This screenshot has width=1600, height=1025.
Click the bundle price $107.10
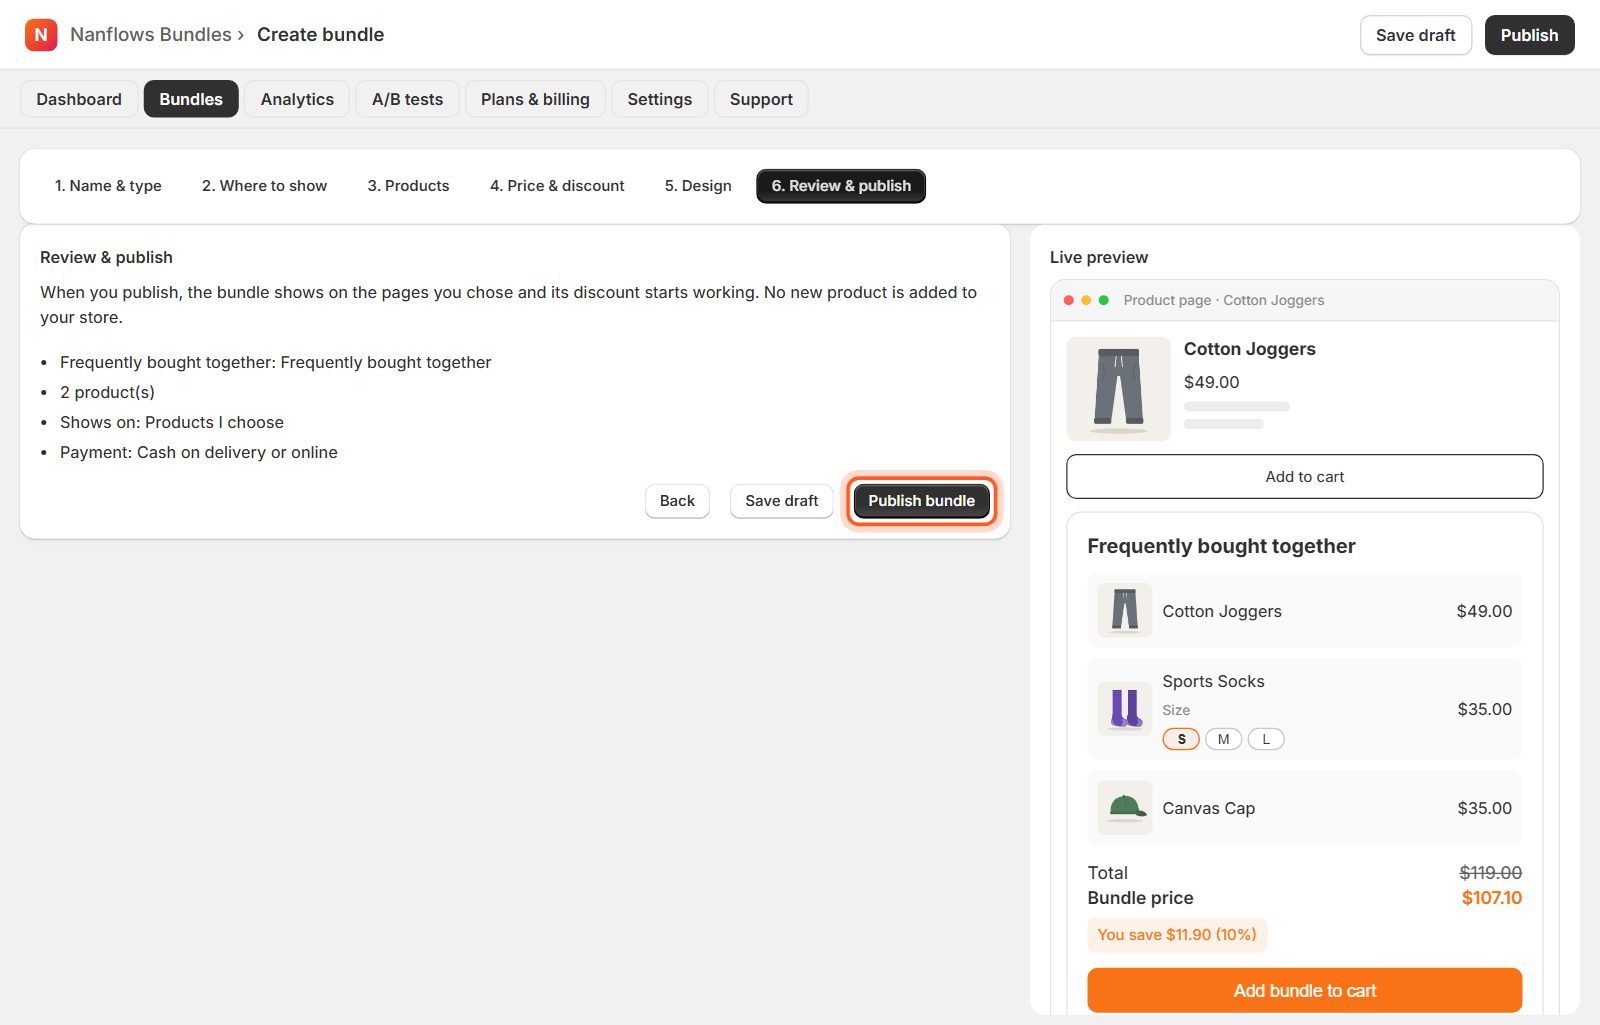click(x=1491, y=898)
